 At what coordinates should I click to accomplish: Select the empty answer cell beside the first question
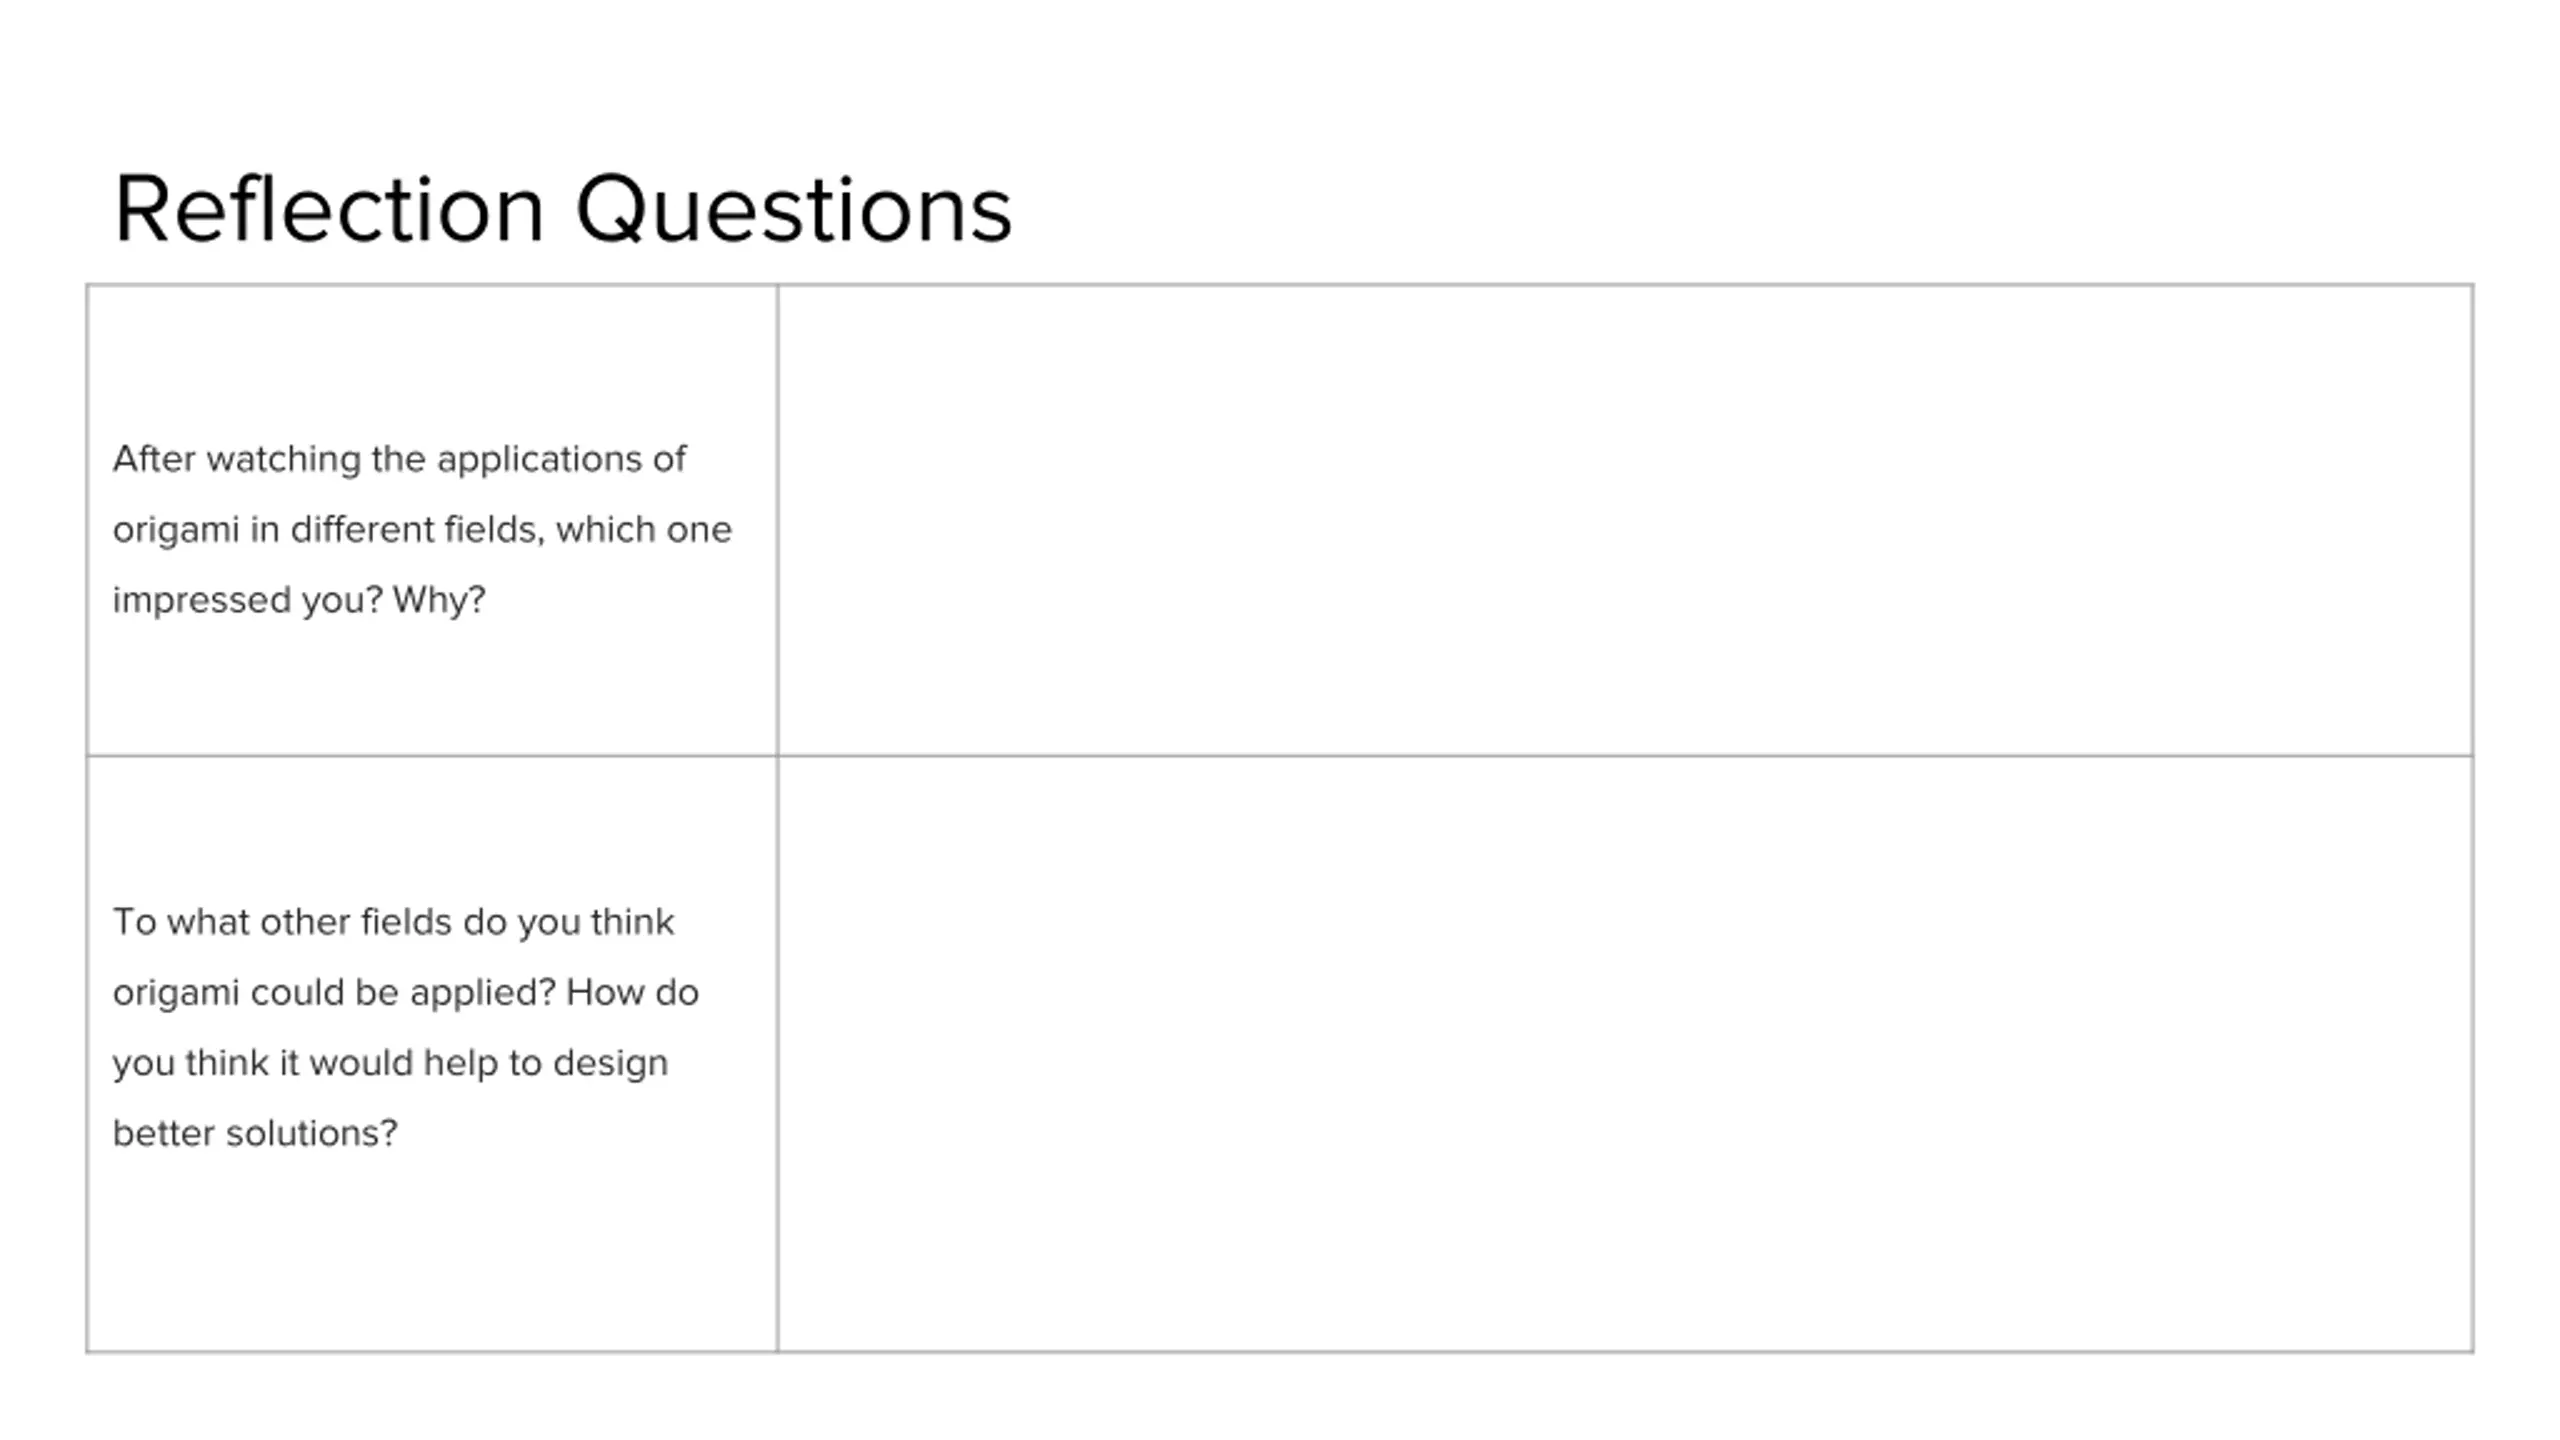click(1625, 520)
